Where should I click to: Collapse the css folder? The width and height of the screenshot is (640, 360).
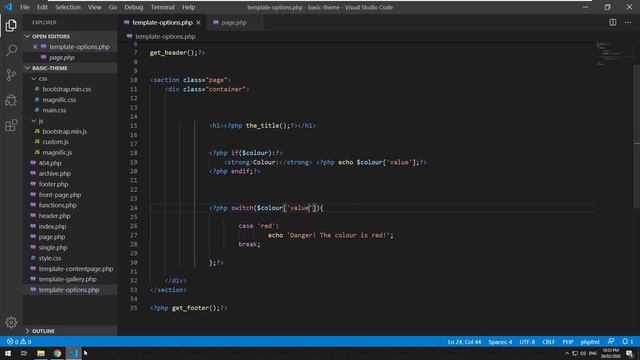click(x=34, y=78)
